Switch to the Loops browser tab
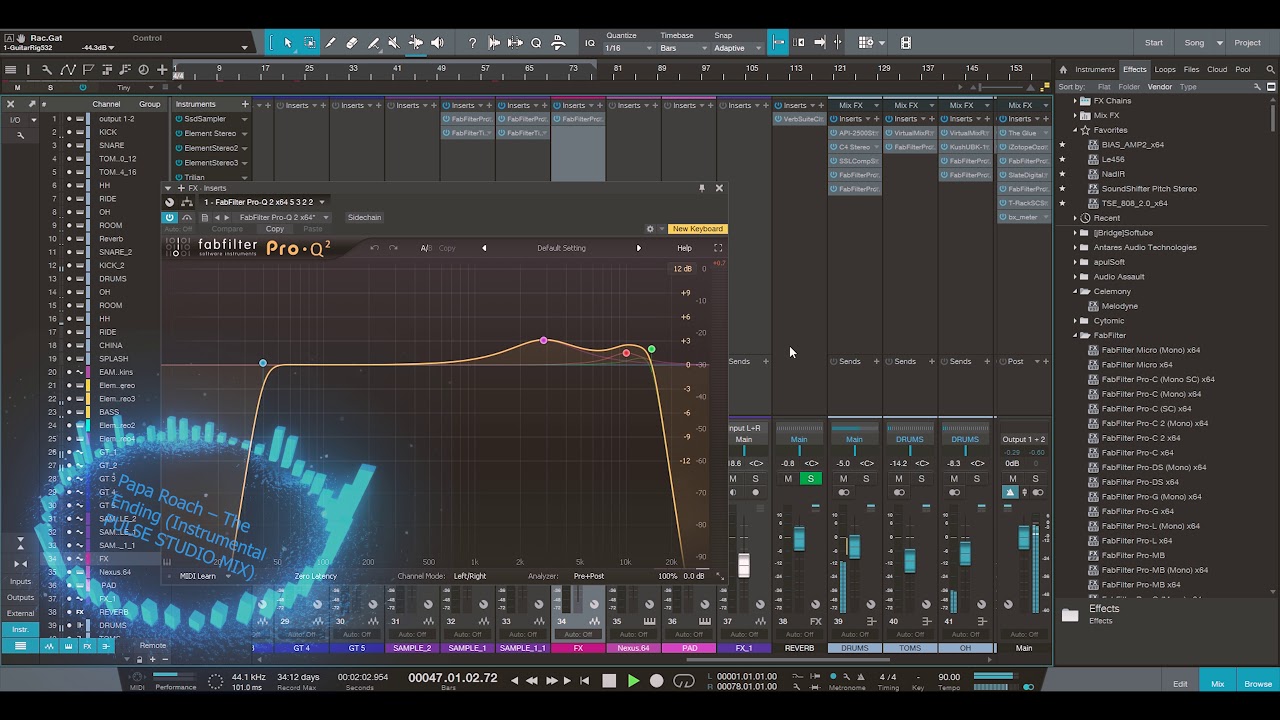Image resolution: width=1280 pixels, height=720 pixels. coord(1165,70)
